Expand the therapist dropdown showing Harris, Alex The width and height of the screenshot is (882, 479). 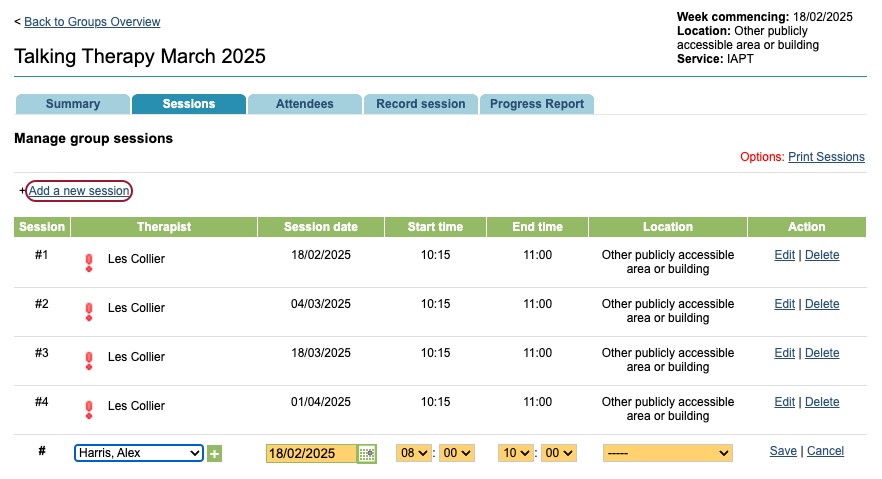[139, 453]
